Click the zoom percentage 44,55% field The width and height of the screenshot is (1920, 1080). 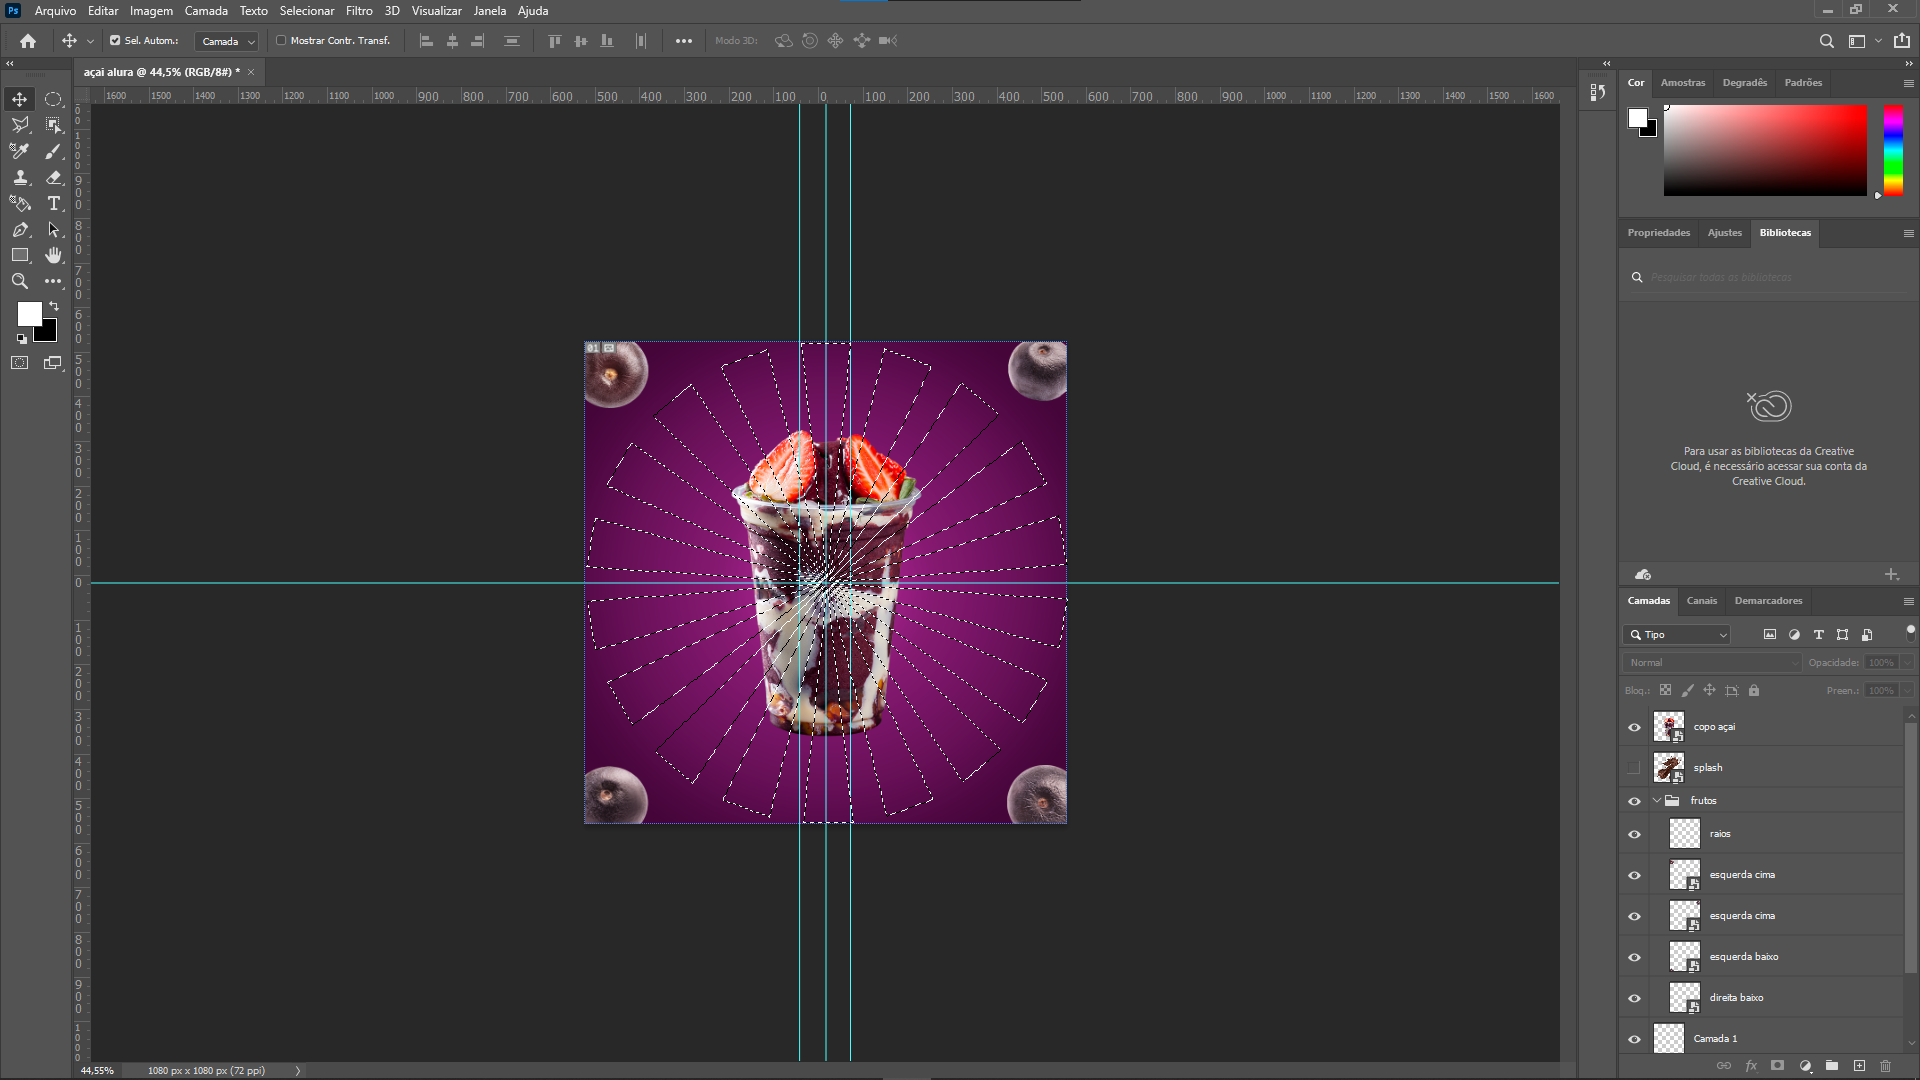pyautogui.click(x=98, y=1070)
